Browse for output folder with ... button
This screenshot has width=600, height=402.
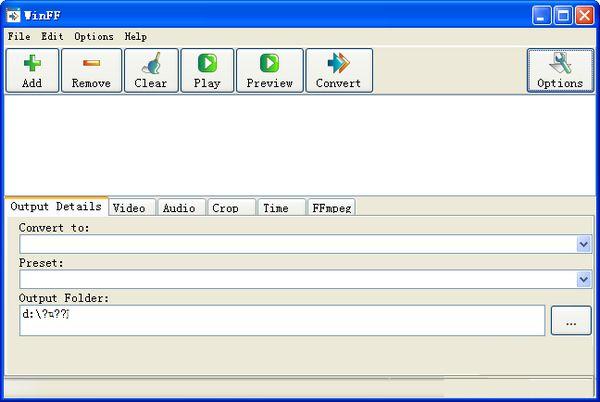coord(571,321)
